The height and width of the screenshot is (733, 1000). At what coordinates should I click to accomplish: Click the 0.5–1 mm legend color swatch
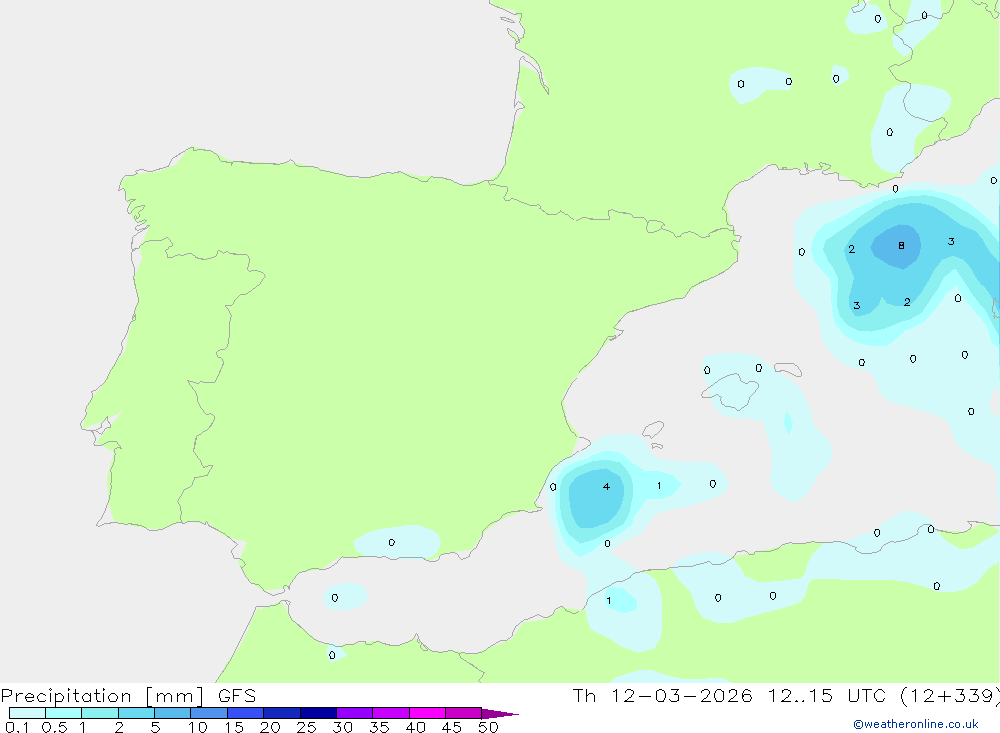(64, 713)
